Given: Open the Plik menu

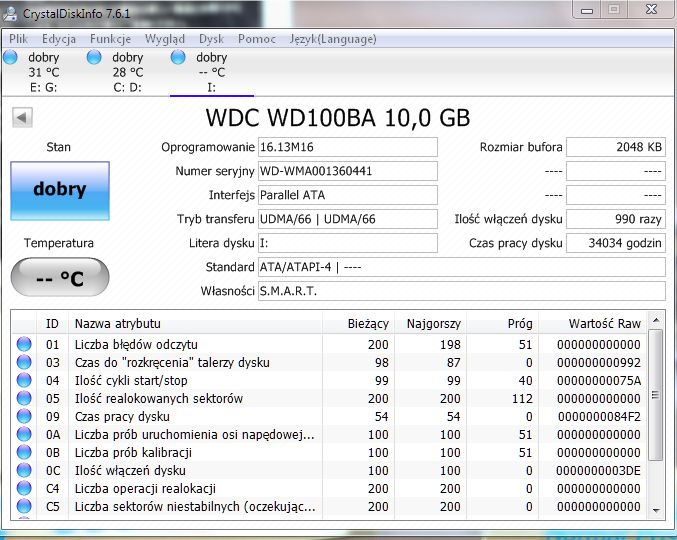Looking at the screenshot, I should click(x=18, y=39).
